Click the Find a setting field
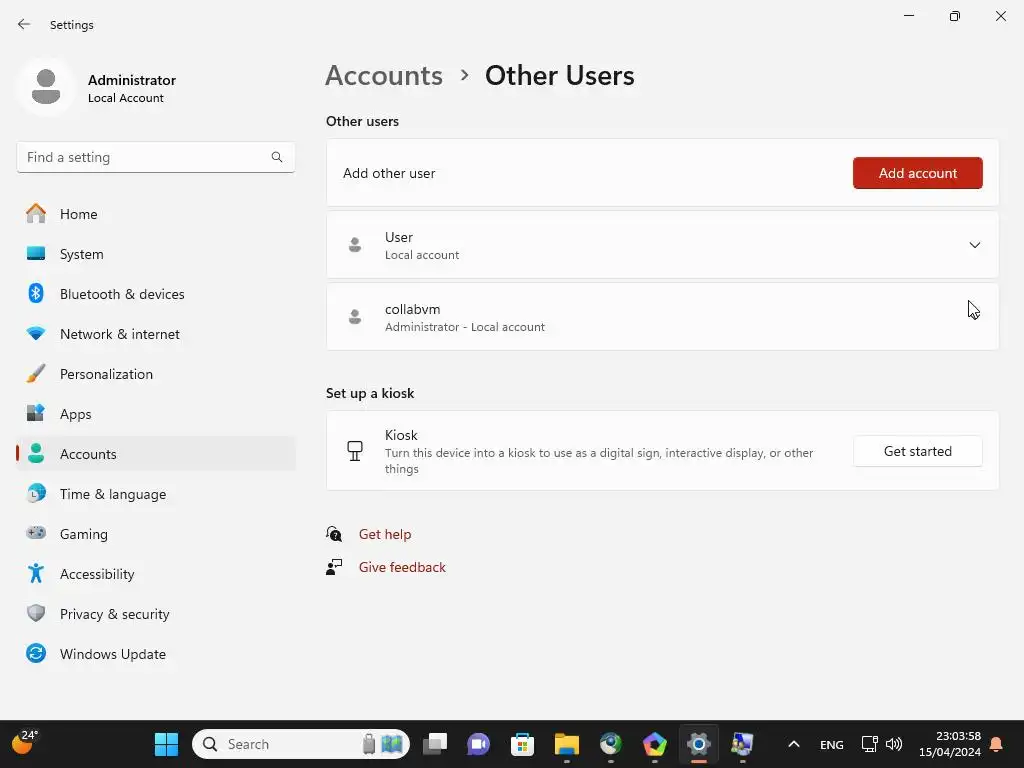The image size is (1024, 768). (x=155, y=157)
